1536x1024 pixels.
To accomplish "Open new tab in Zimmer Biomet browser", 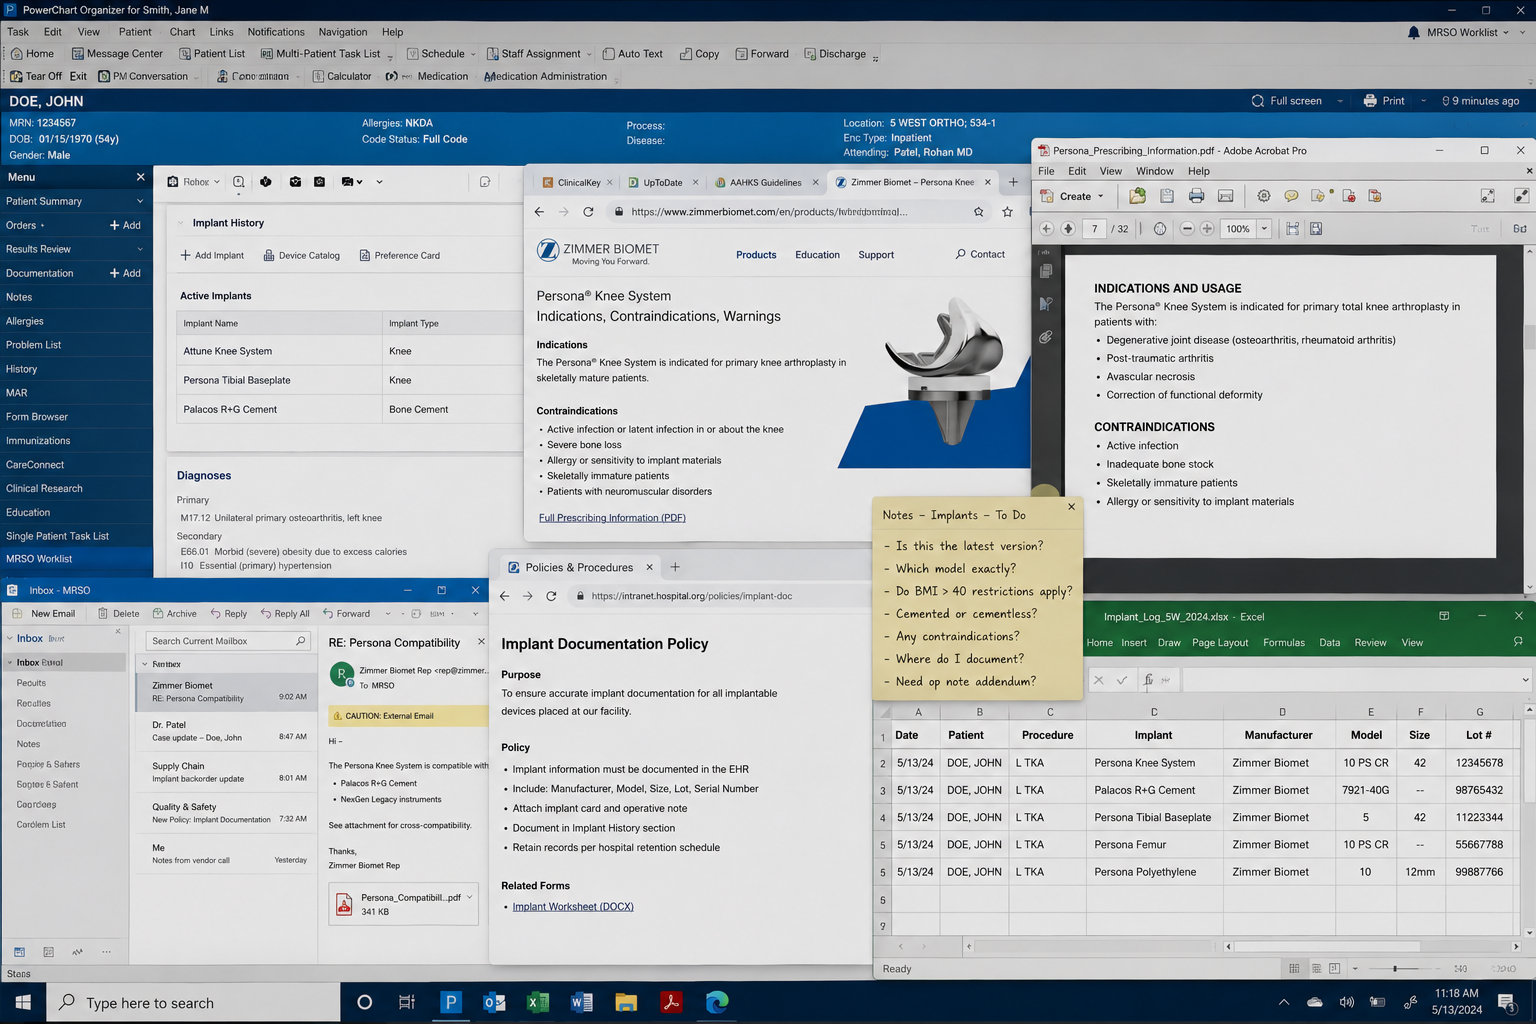I will point(1013,182).
